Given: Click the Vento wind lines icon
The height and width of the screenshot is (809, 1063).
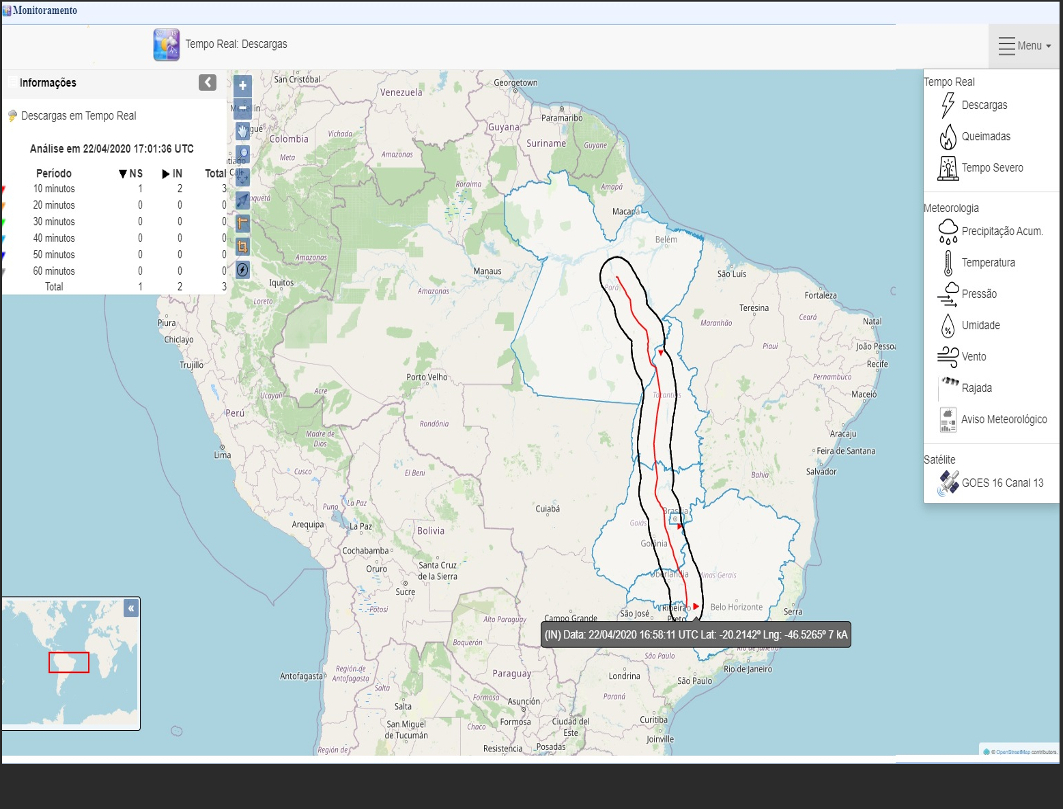Looking at the screenshot, I should (948, 356).
